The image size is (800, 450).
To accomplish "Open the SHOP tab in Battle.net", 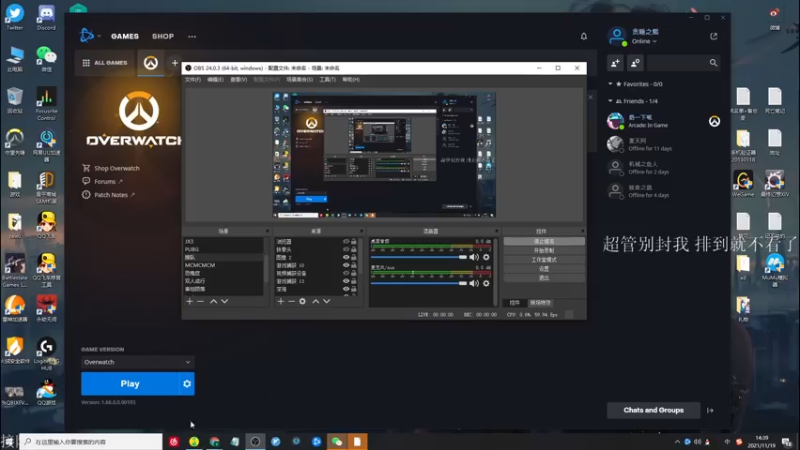I will (x=163, y=36).
